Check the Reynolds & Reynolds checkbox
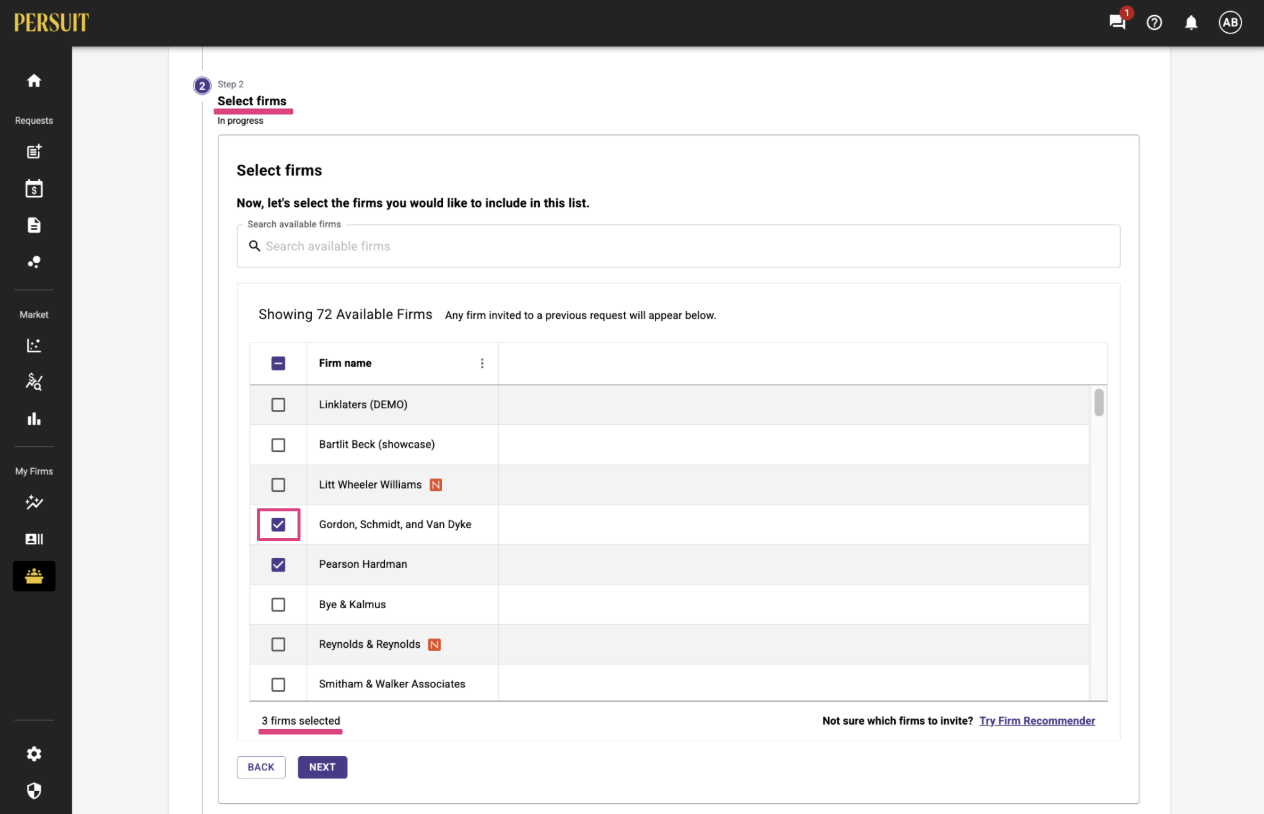Screen dimensions: 1264x814 pos(278,645)
